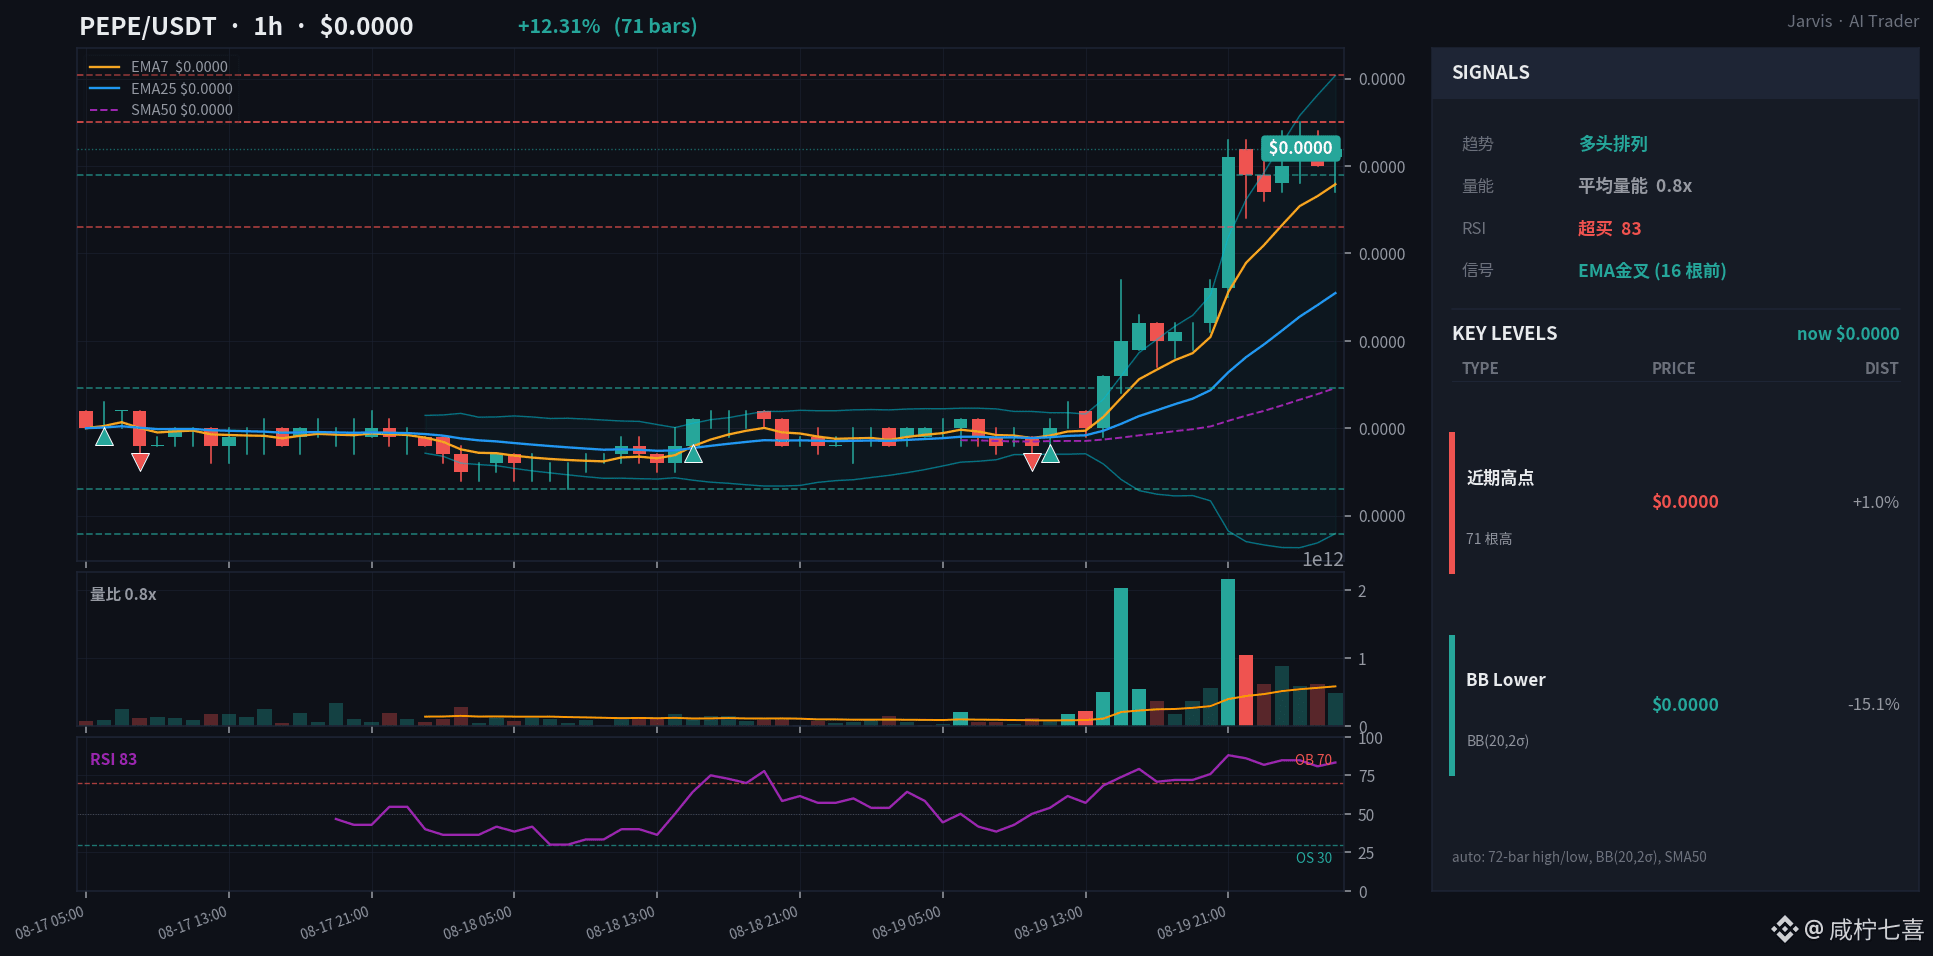Screen dimensions: 1933x956
Task: Click the EMA7 $0.0000 legend text
Action: click(179, 67)
